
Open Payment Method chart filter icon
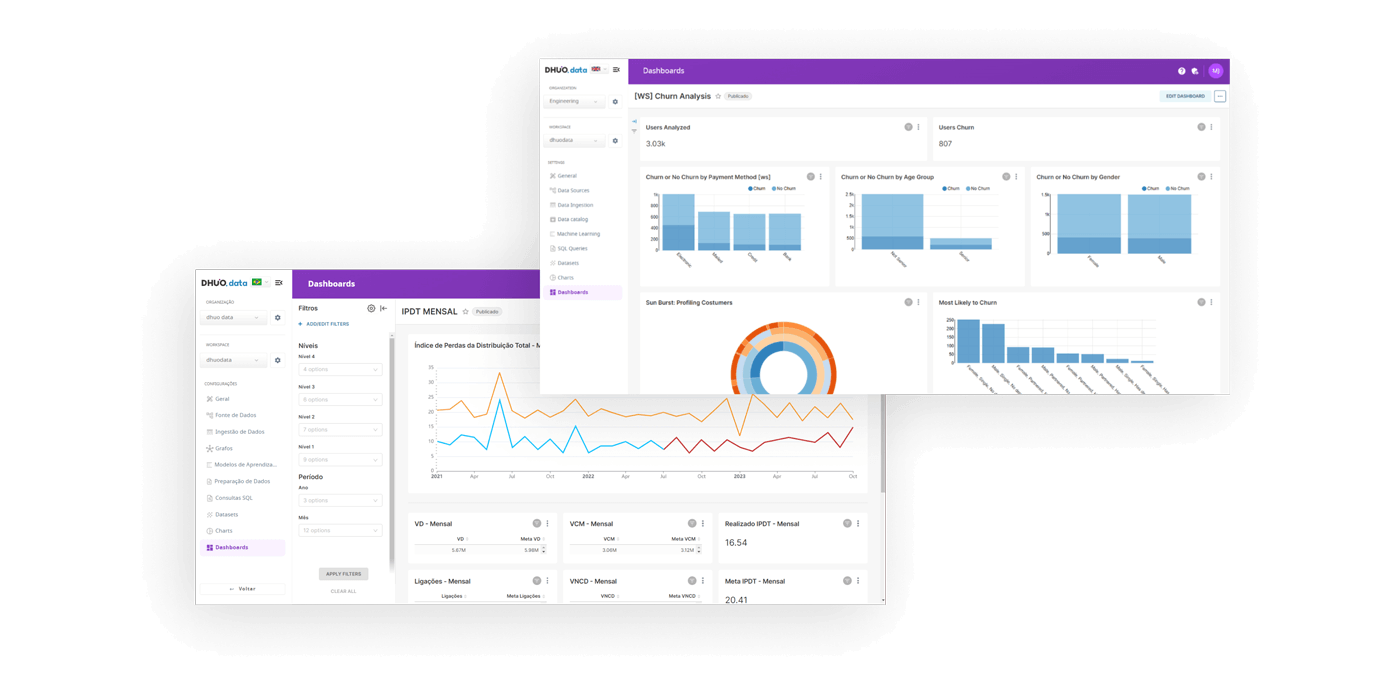pos(811,177)
